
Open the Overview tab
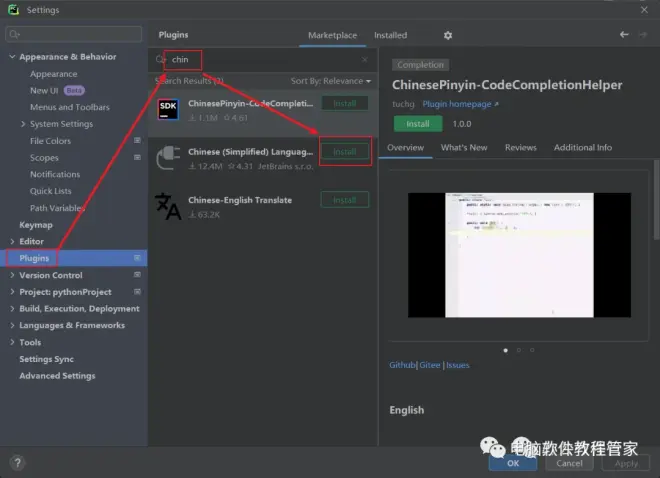[x=405, y=147]
